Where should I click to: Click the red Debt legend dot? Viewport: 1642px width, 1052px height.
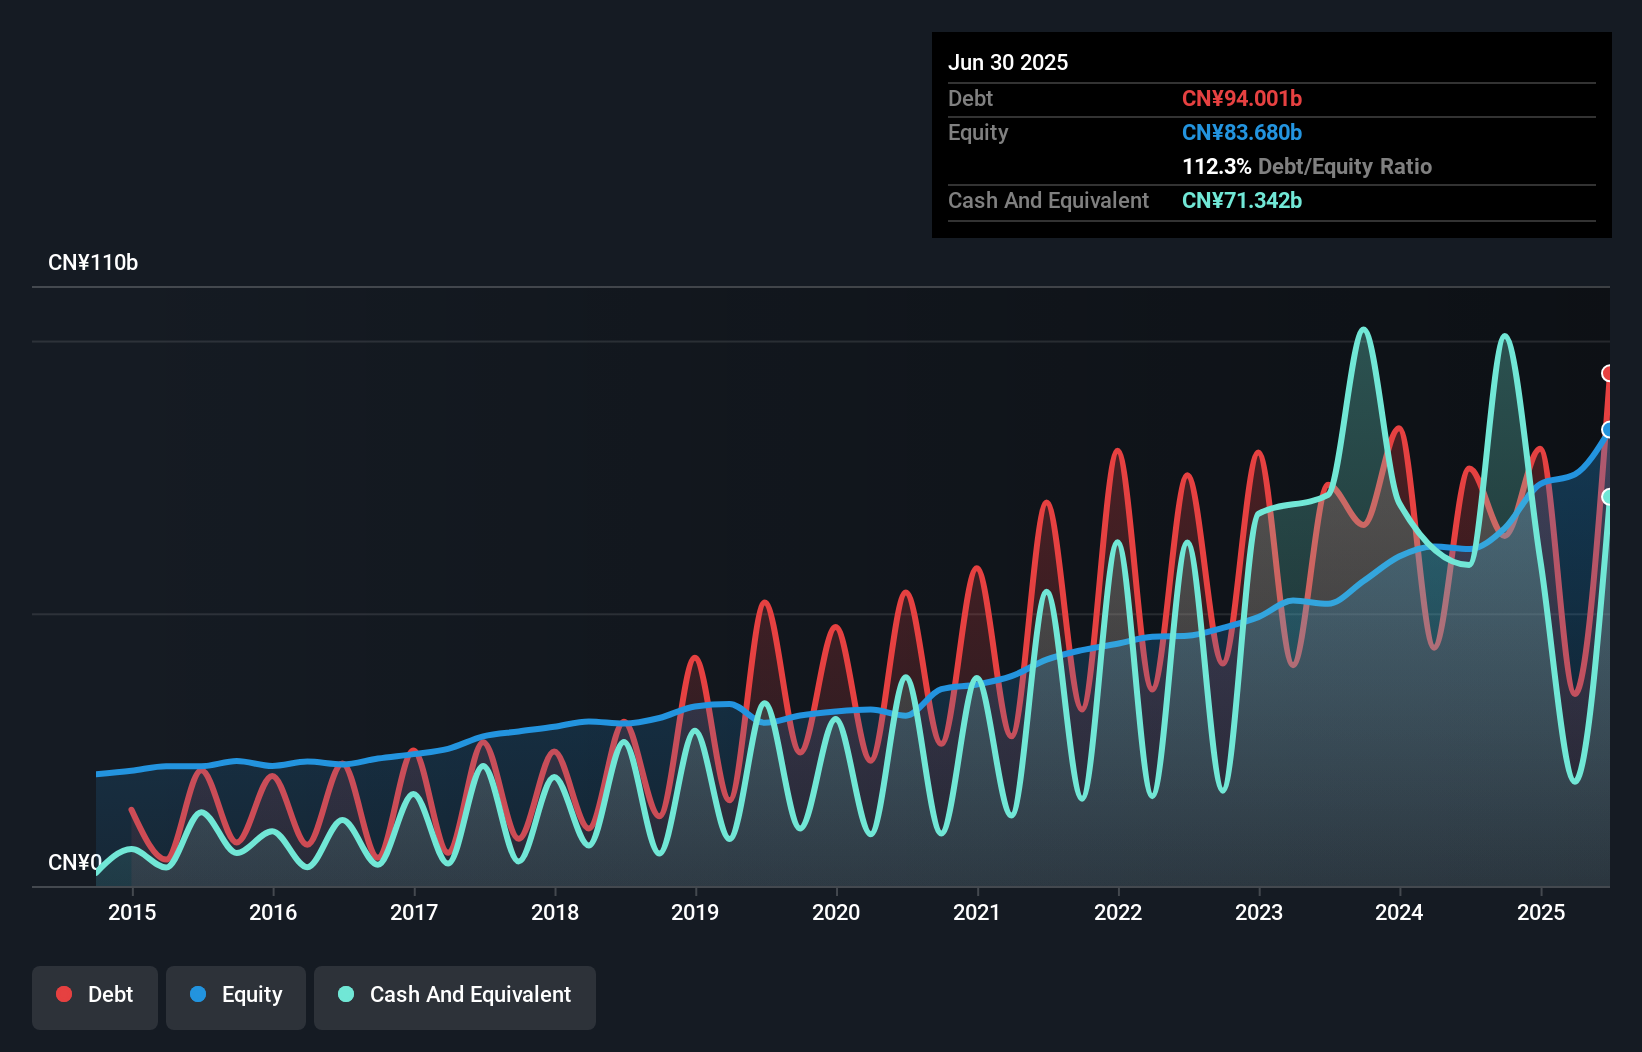[63, 994]
